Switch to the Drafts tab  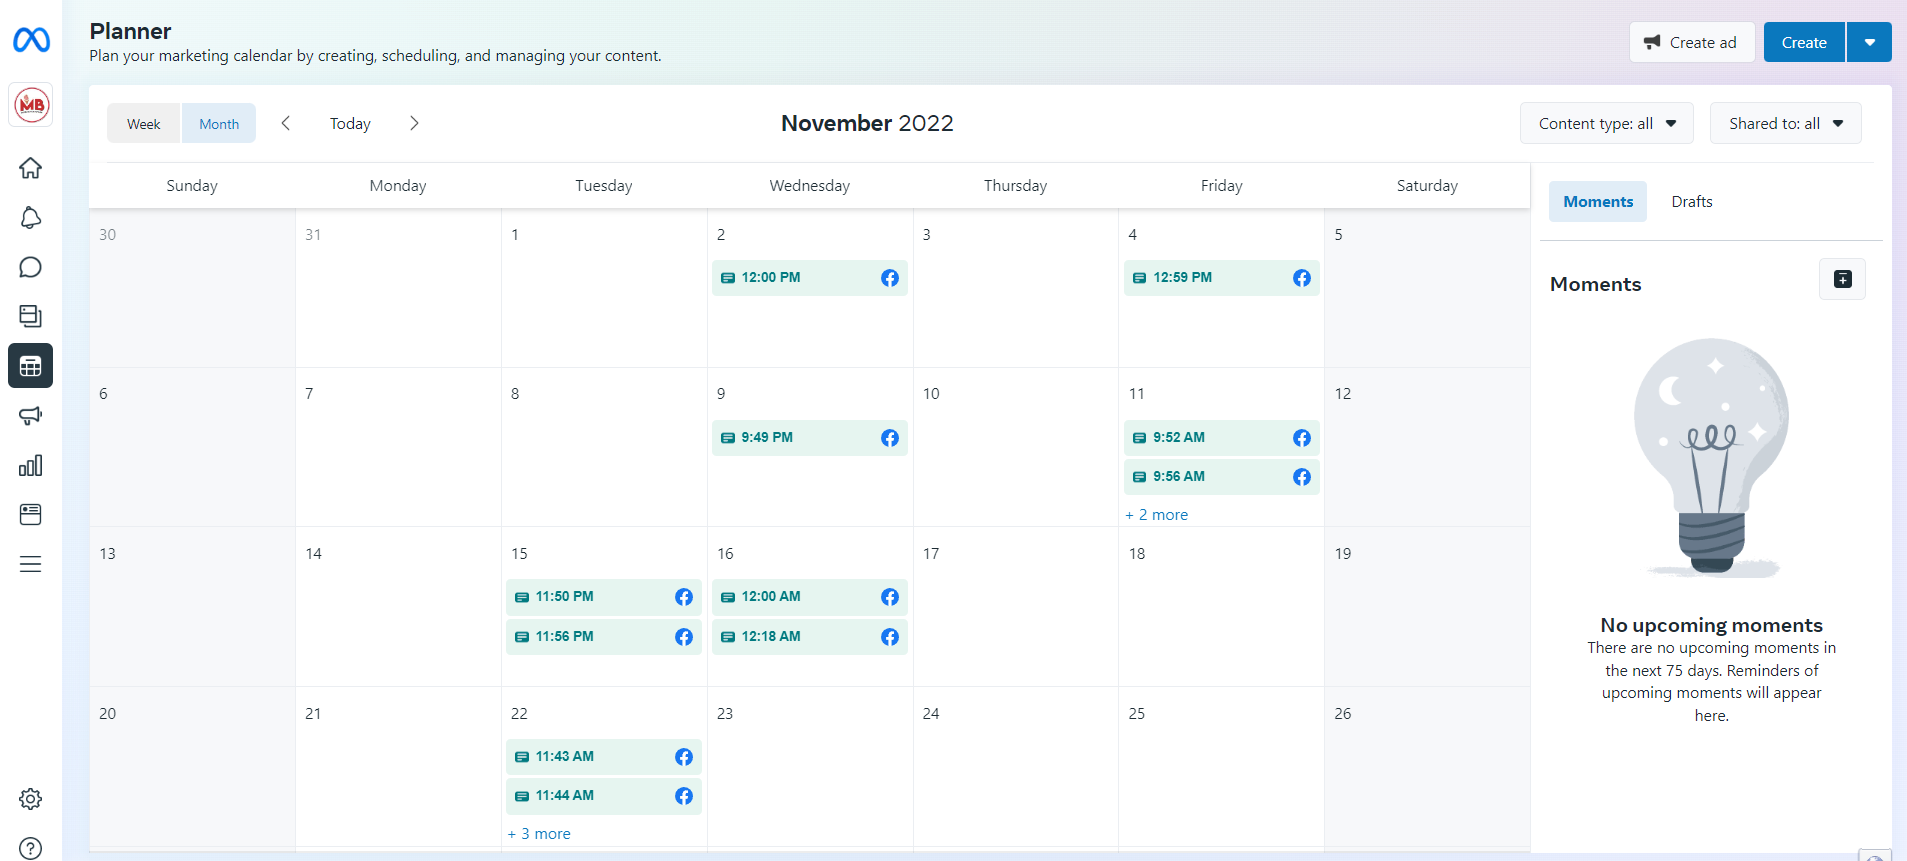pyautogui.click(x=1691, y=202)
